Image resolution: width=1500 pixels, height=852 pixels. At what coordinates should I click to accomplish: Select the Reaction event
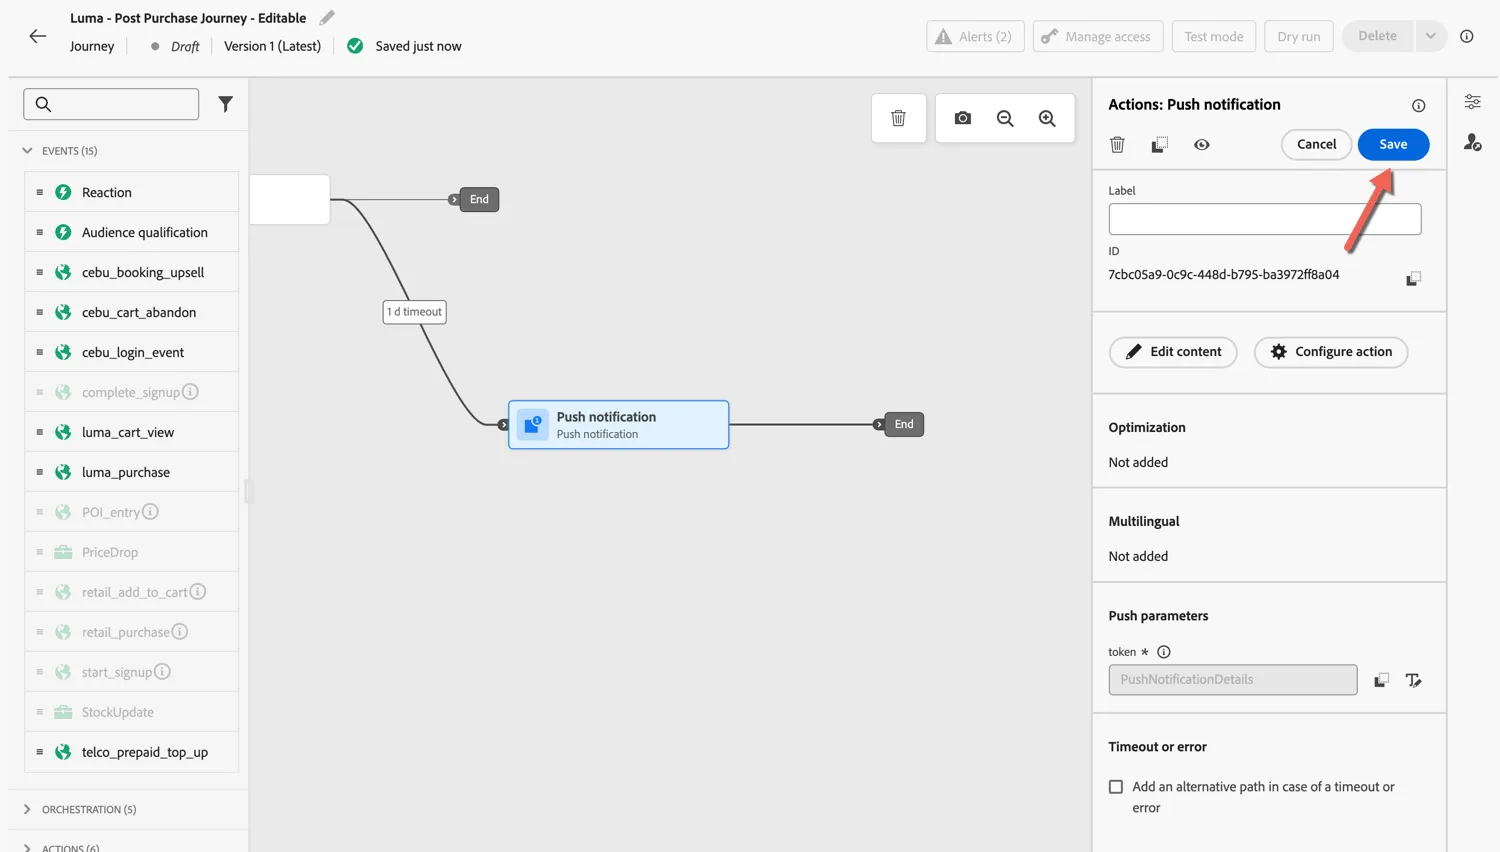pos(131,192)
